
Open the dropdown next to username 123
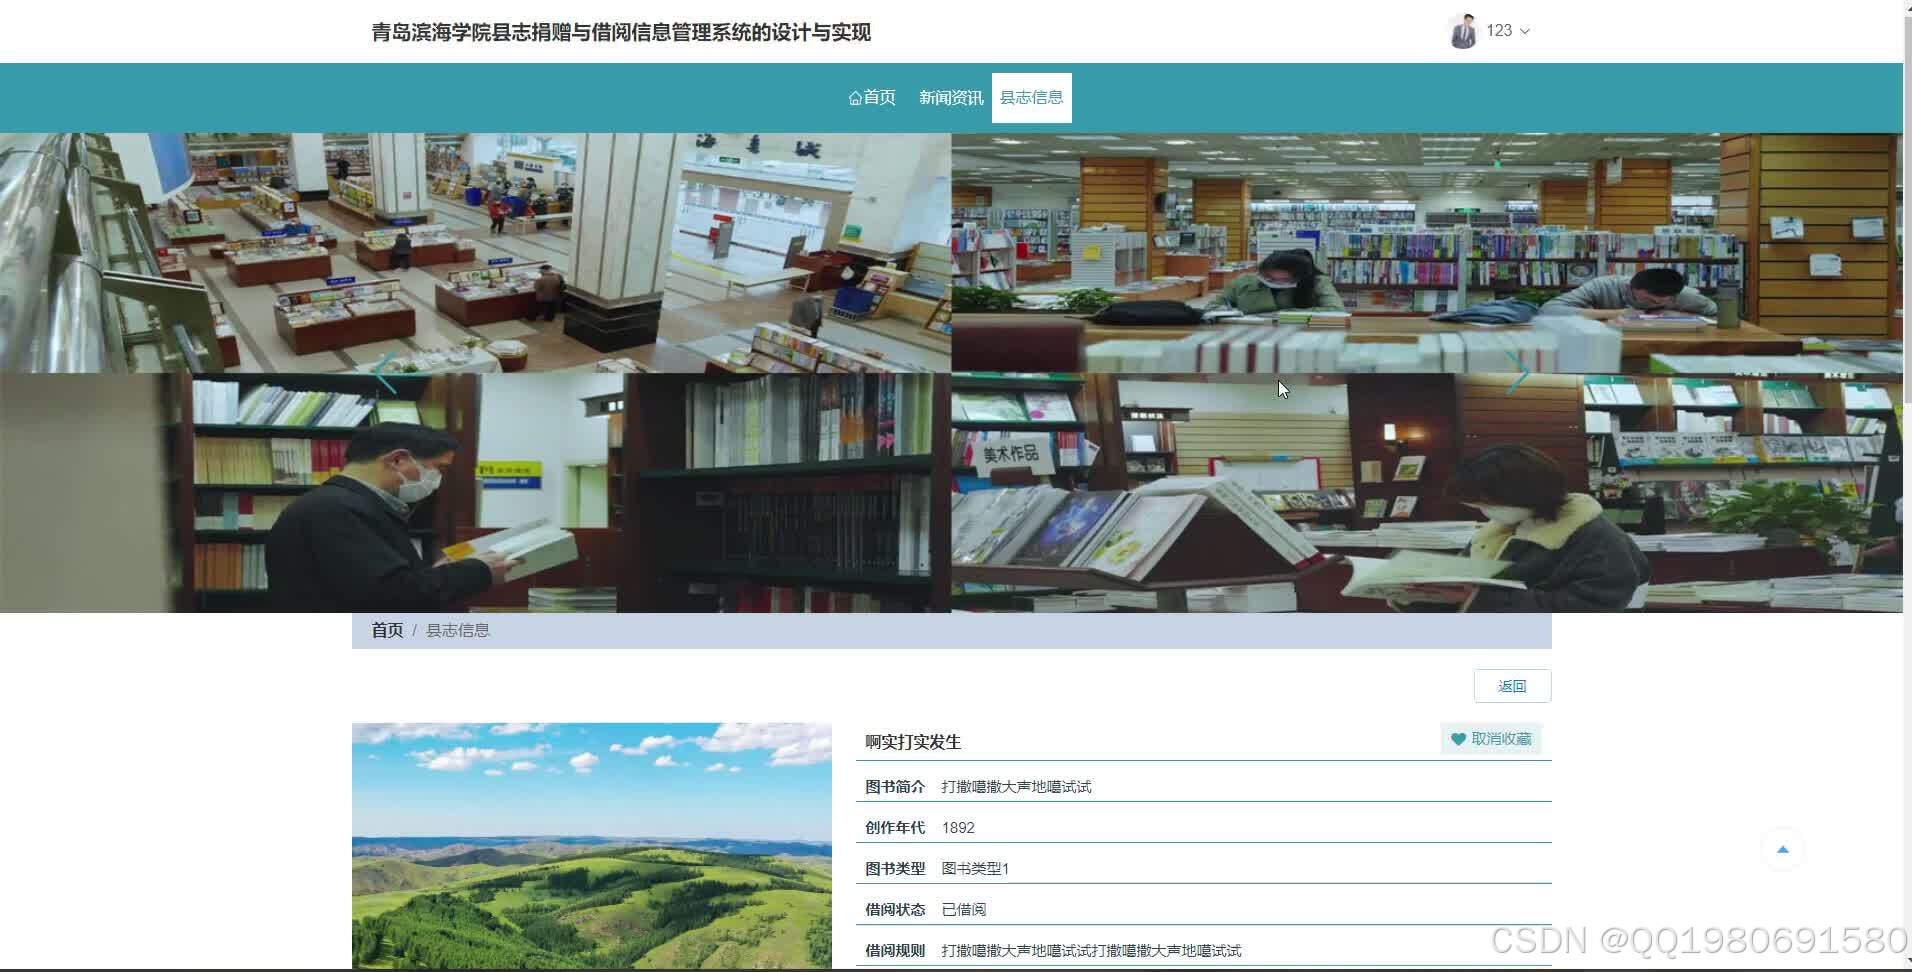coord(1524,31)
